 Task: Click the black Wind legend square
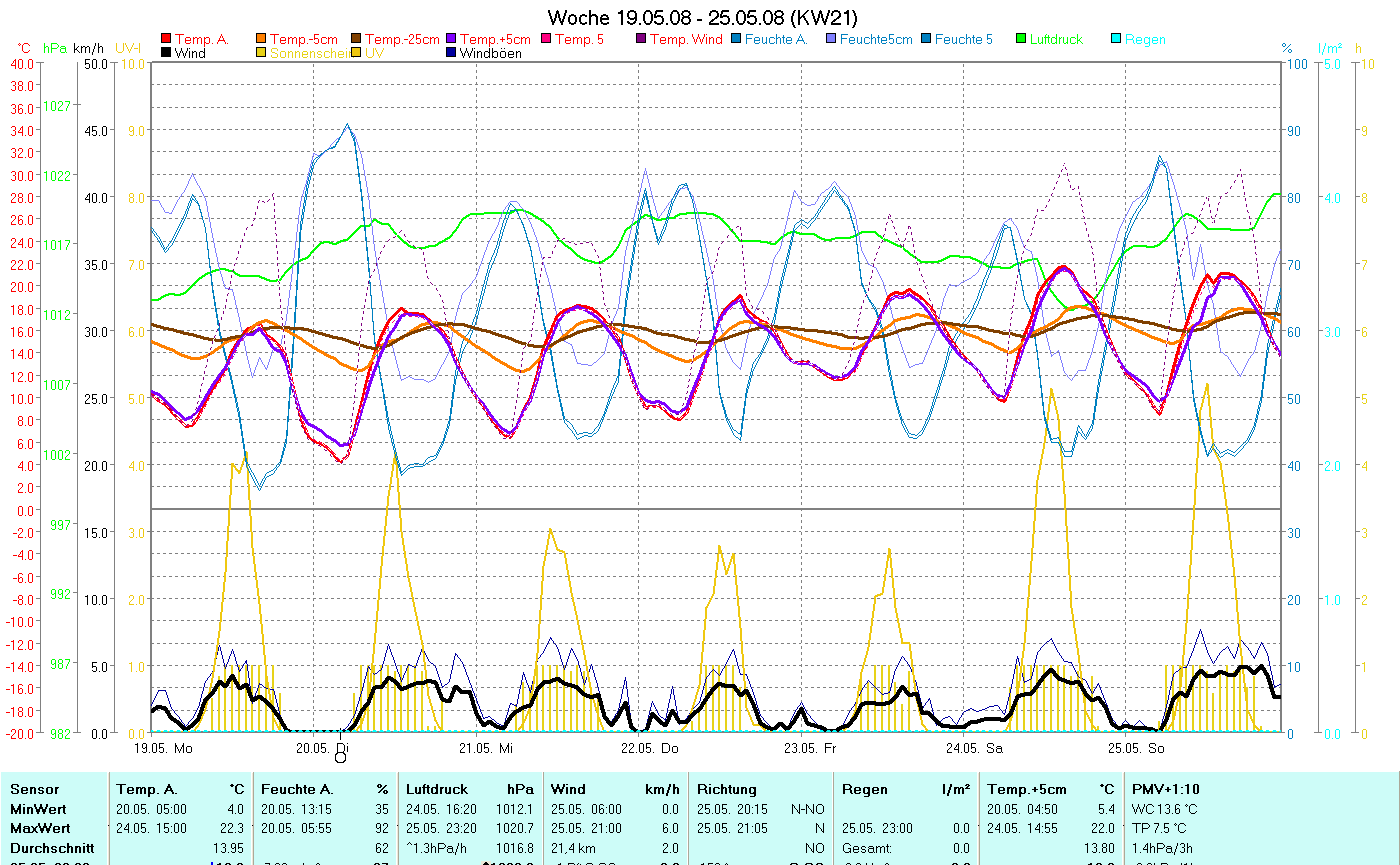pyautogui.click(x=166, y=53)
